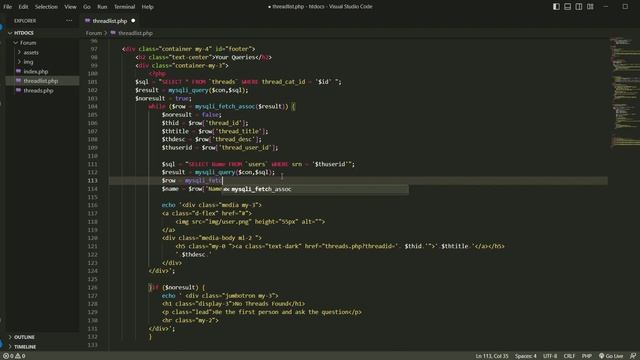Accept mysqli_fetch_assoc autocomplete suggestion
The width and height of the screenshot is (640, 360).
[x=315, y=189]
